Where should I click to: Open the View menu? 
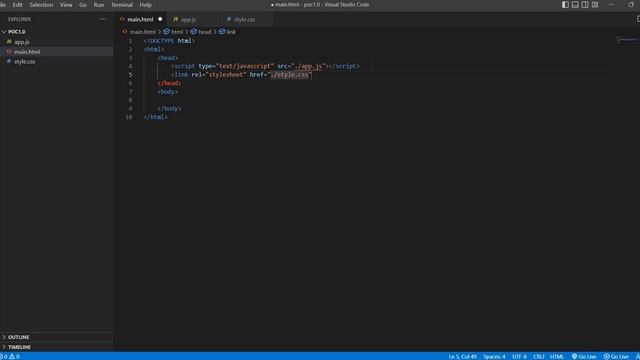pos(66,5)
